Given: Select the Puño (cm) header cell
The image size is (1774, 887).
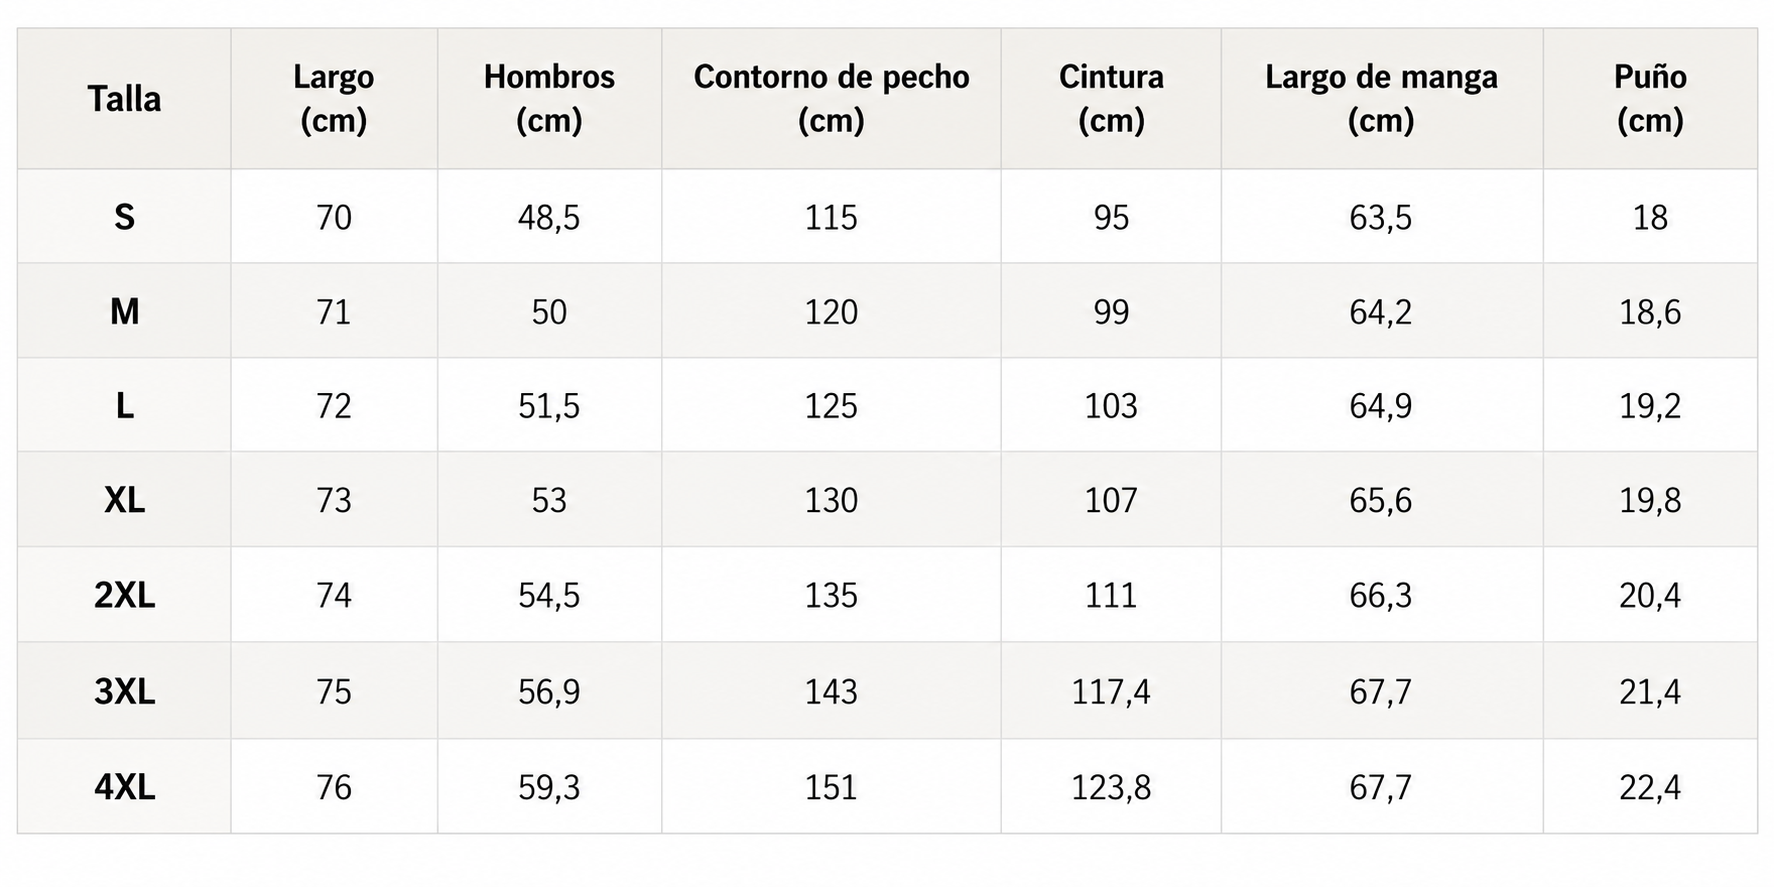Looking at the screenshot, I should (1650, 99).
